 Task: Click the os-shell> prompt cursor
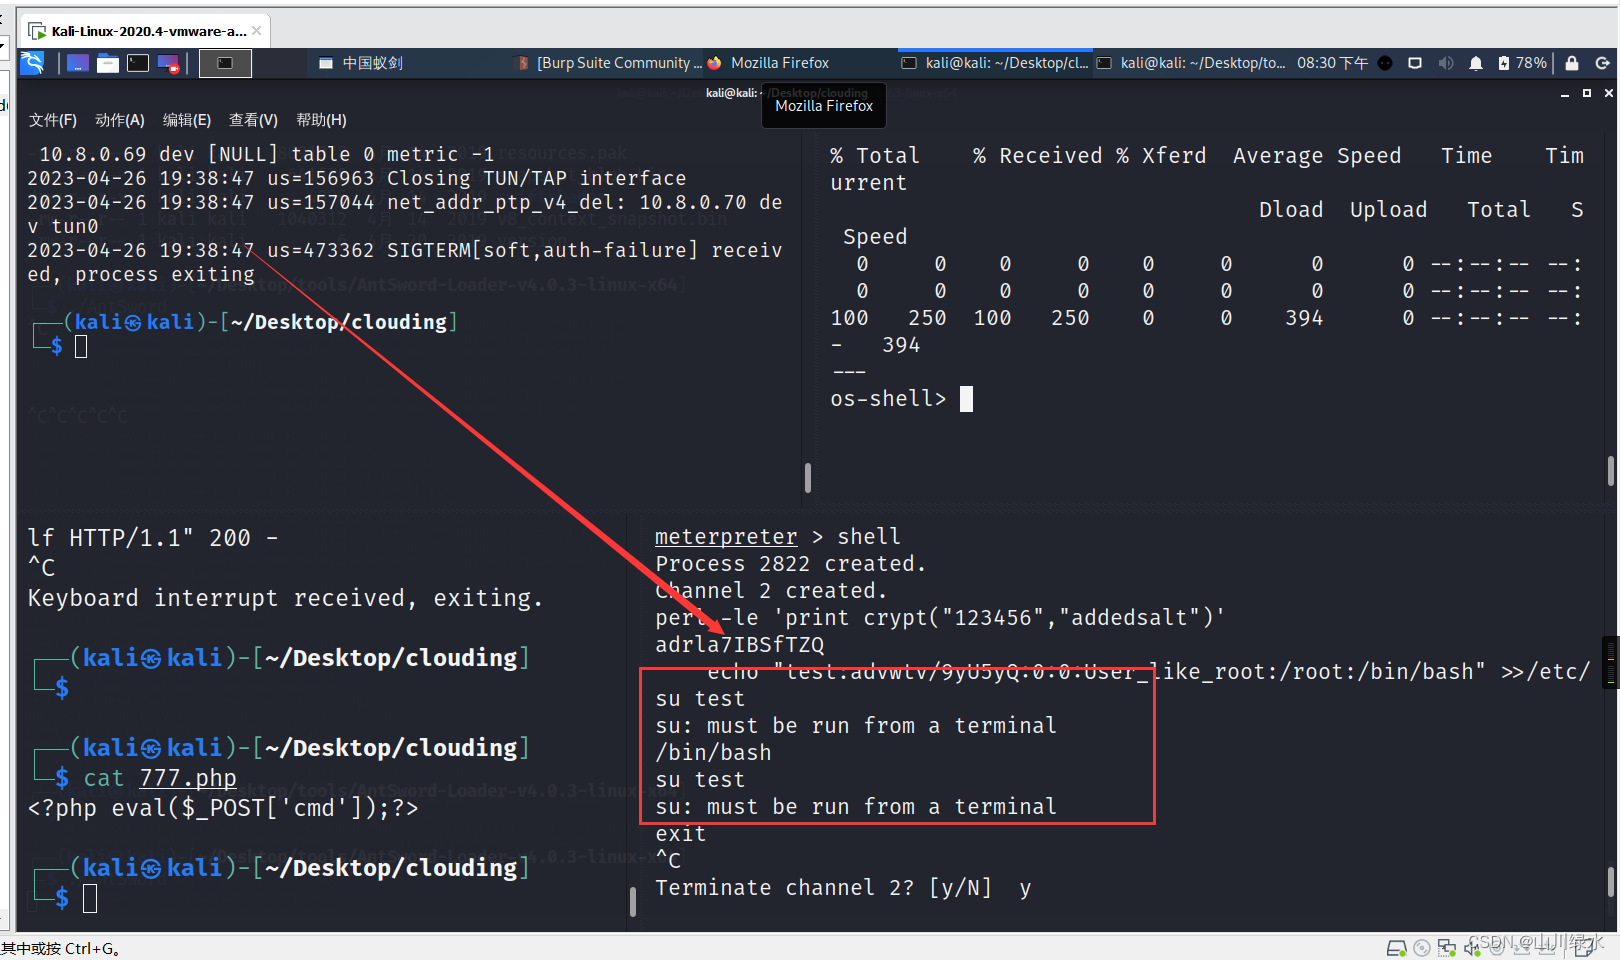click(966, 399)
